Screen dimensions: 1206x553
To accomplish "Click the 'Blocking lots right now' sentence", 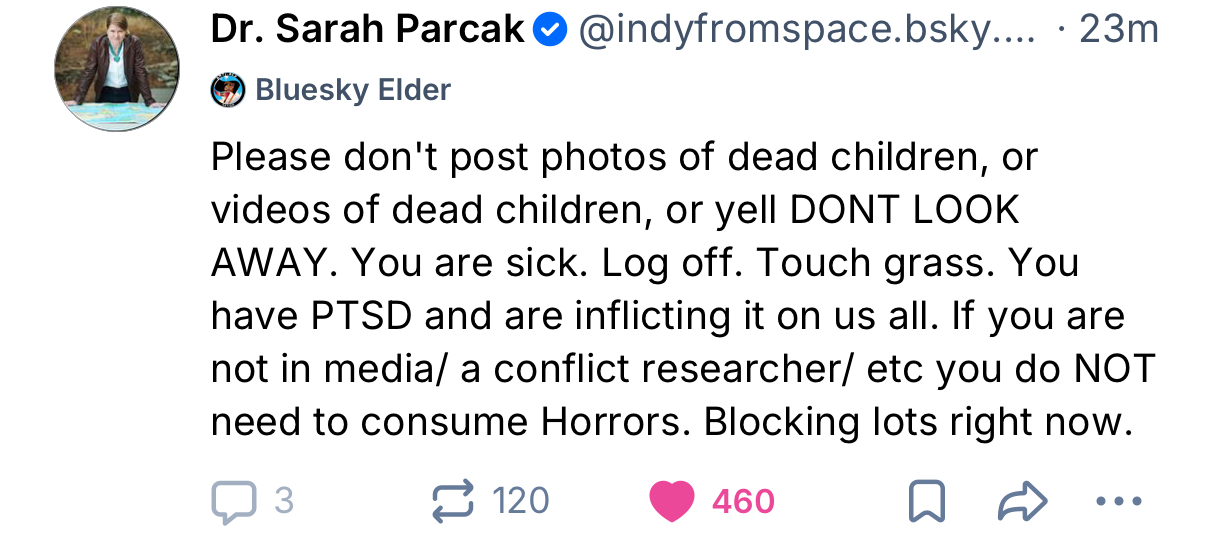I will pyautogui.click(x=918, y=422).
